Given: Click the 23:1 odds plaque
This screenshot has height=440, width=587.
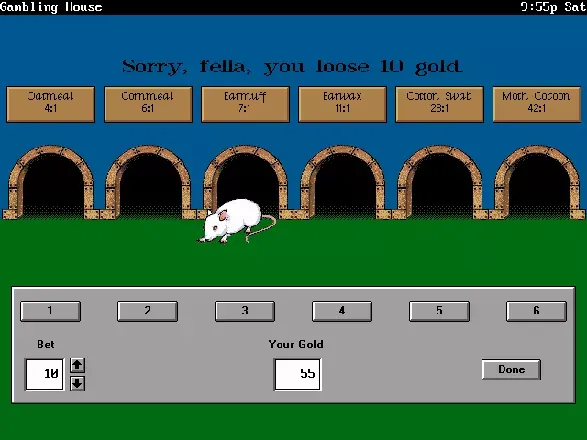Looking at the screenshot, I should coord(439,104).
